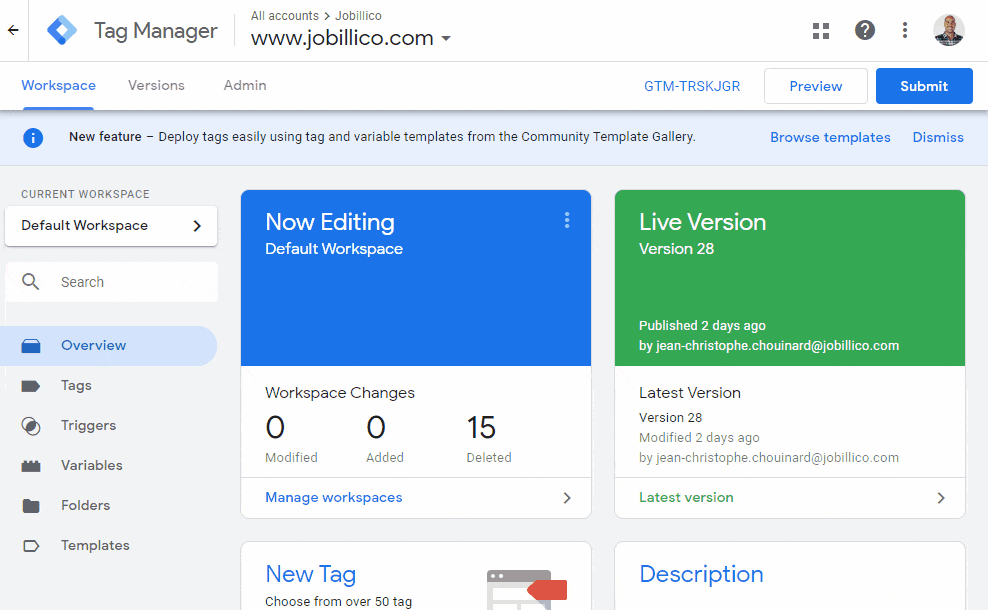Open Now Editing card options menu
988x610 pixels.
pos(567,220)
